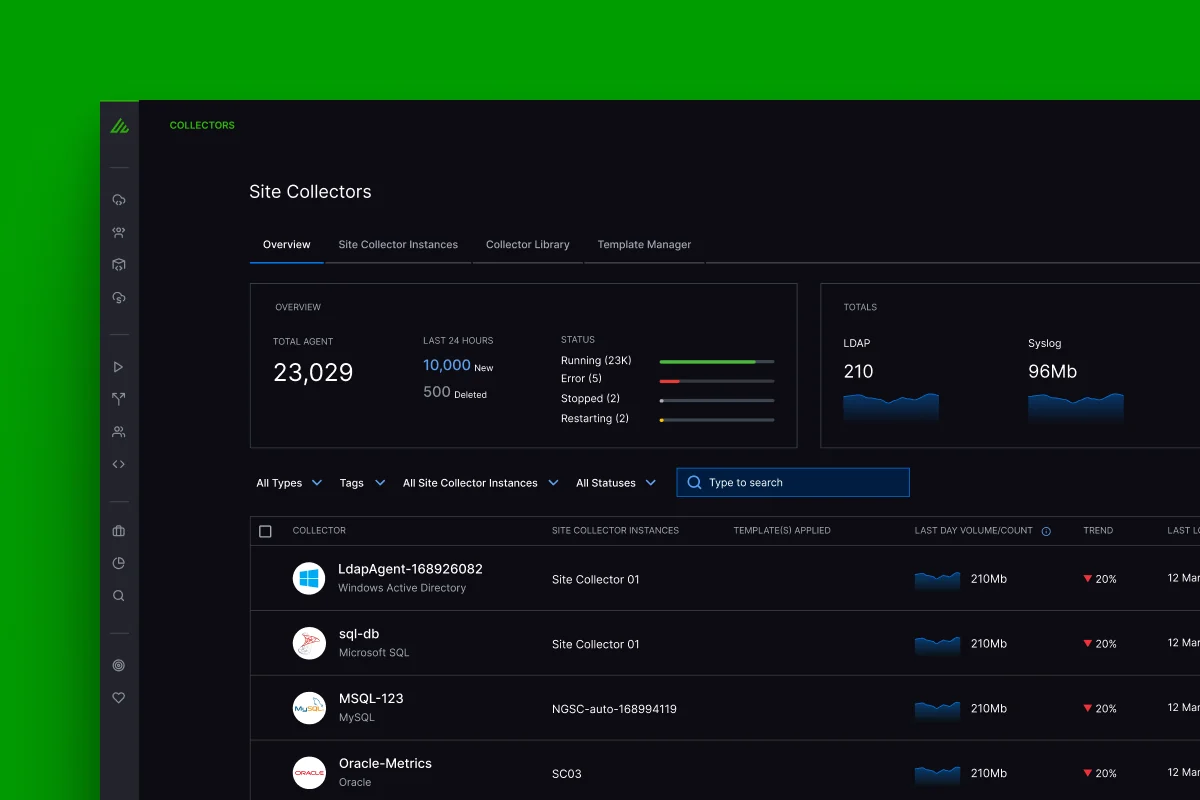This screenshot has width=1200, height=800.
Task: Click in the Type to search field
Action: 793,482
